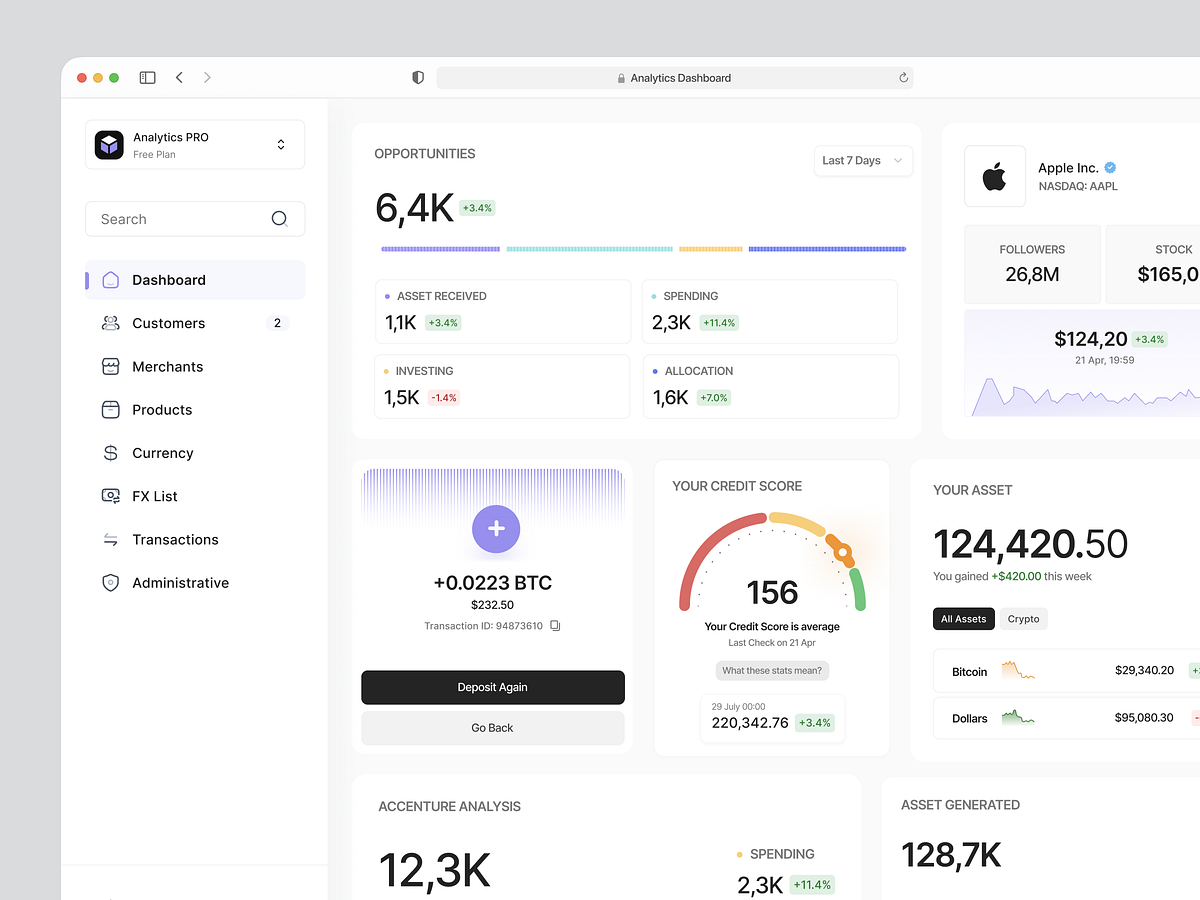Viewport: 1200px width, 900px height.
Task: Open the FX List page
Action: 155,496
